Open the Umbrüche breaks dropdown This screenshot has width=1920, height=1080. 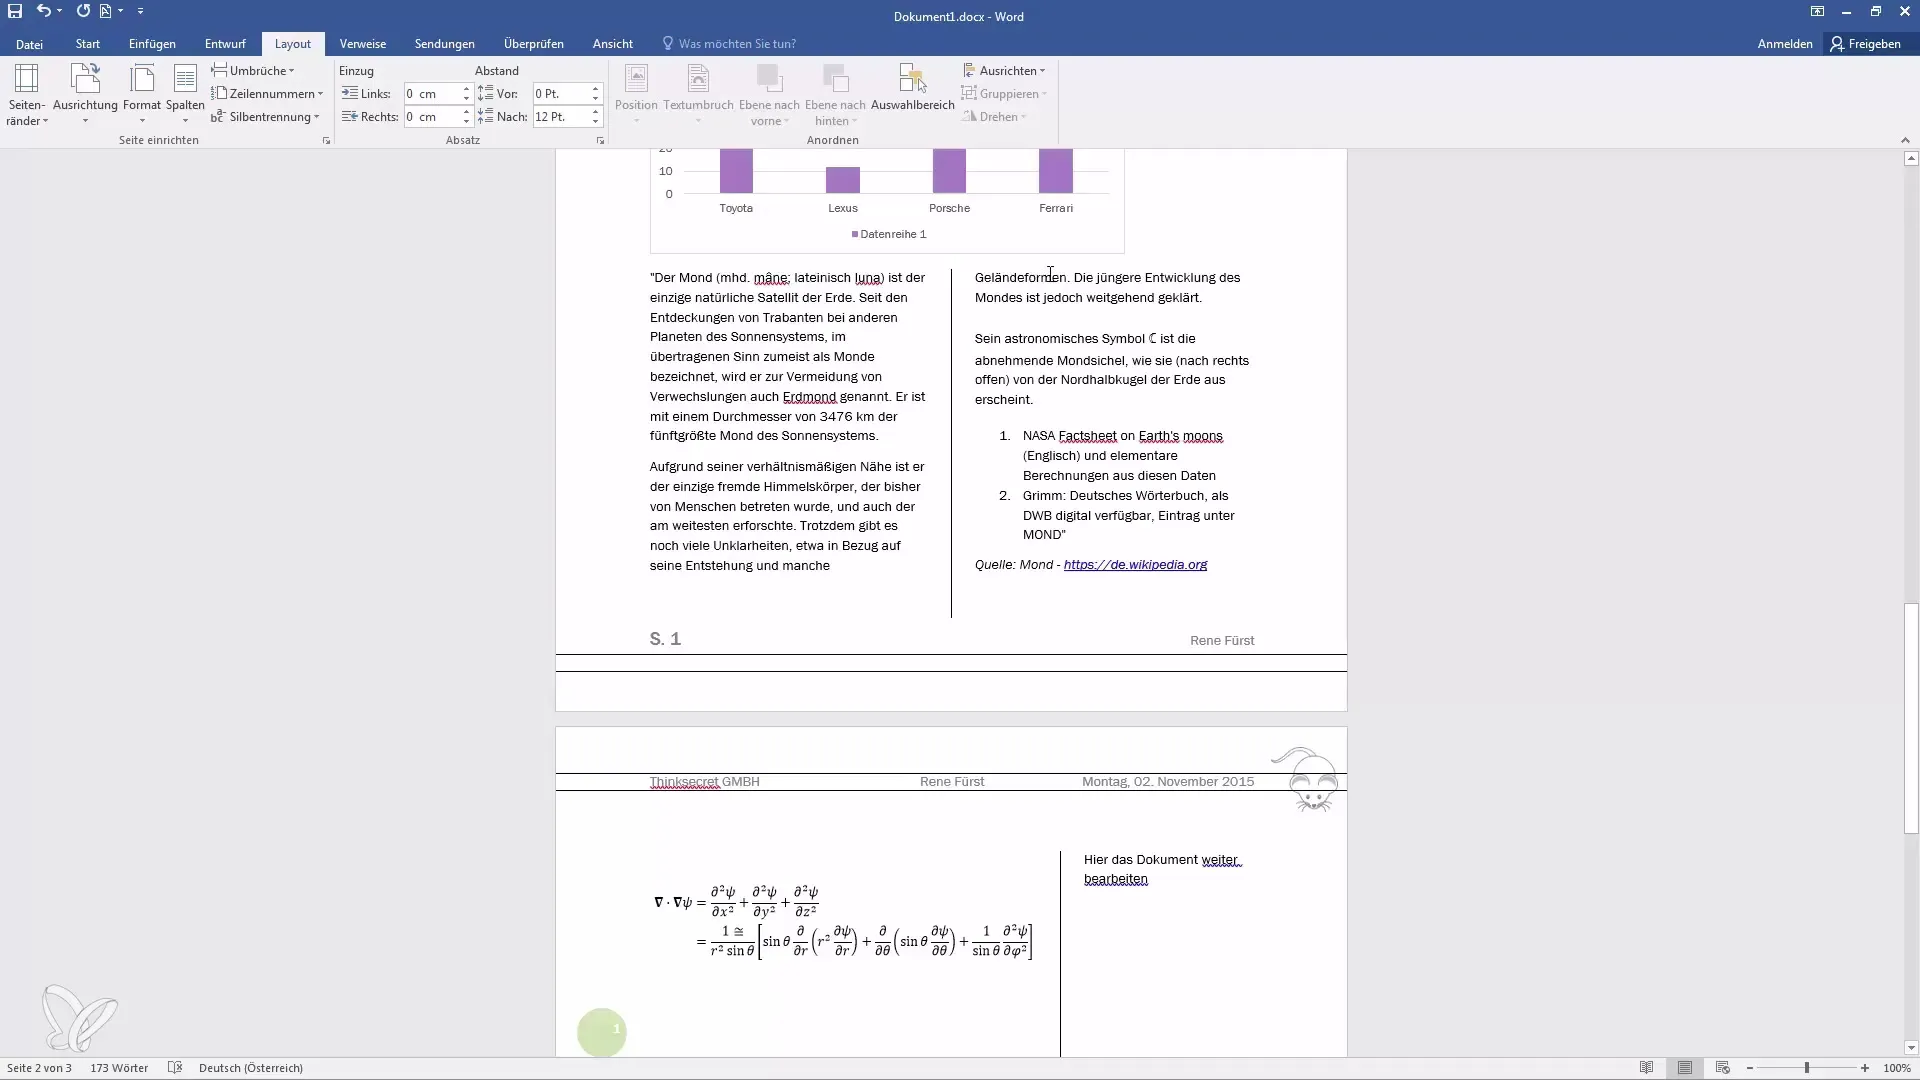tap(253, 71)
